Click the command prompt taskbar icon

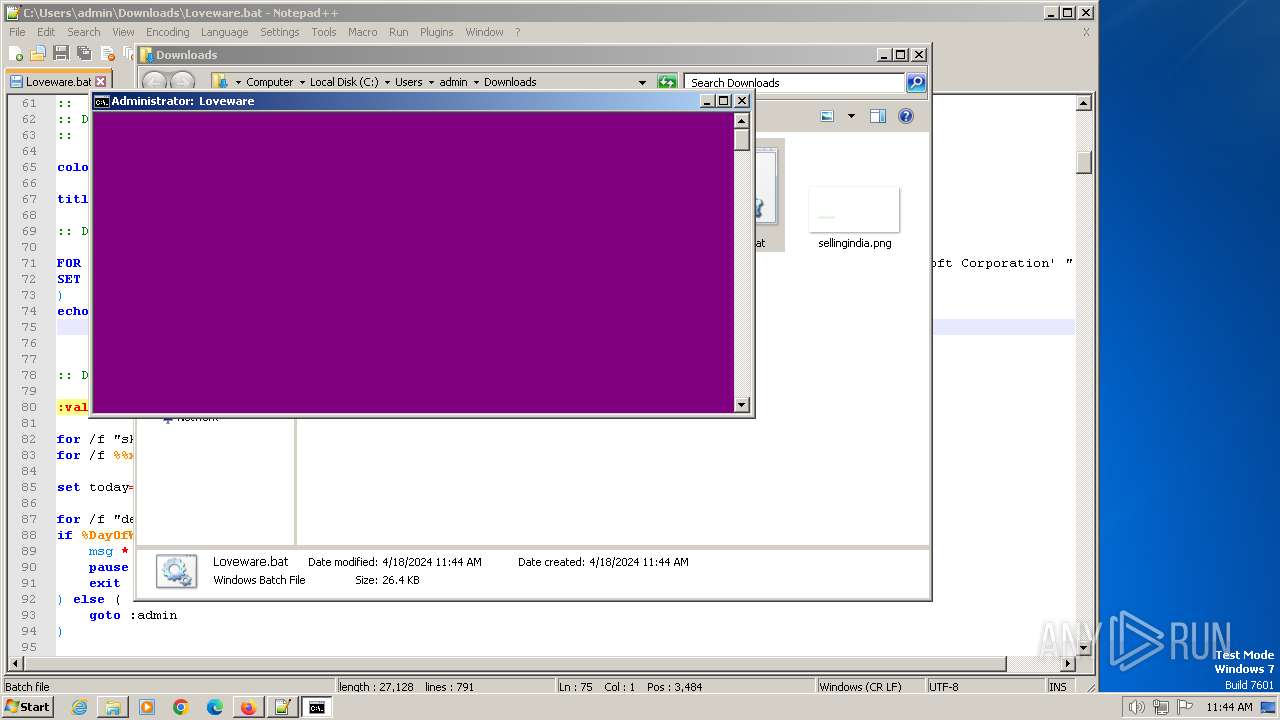(x=317, y=707)
